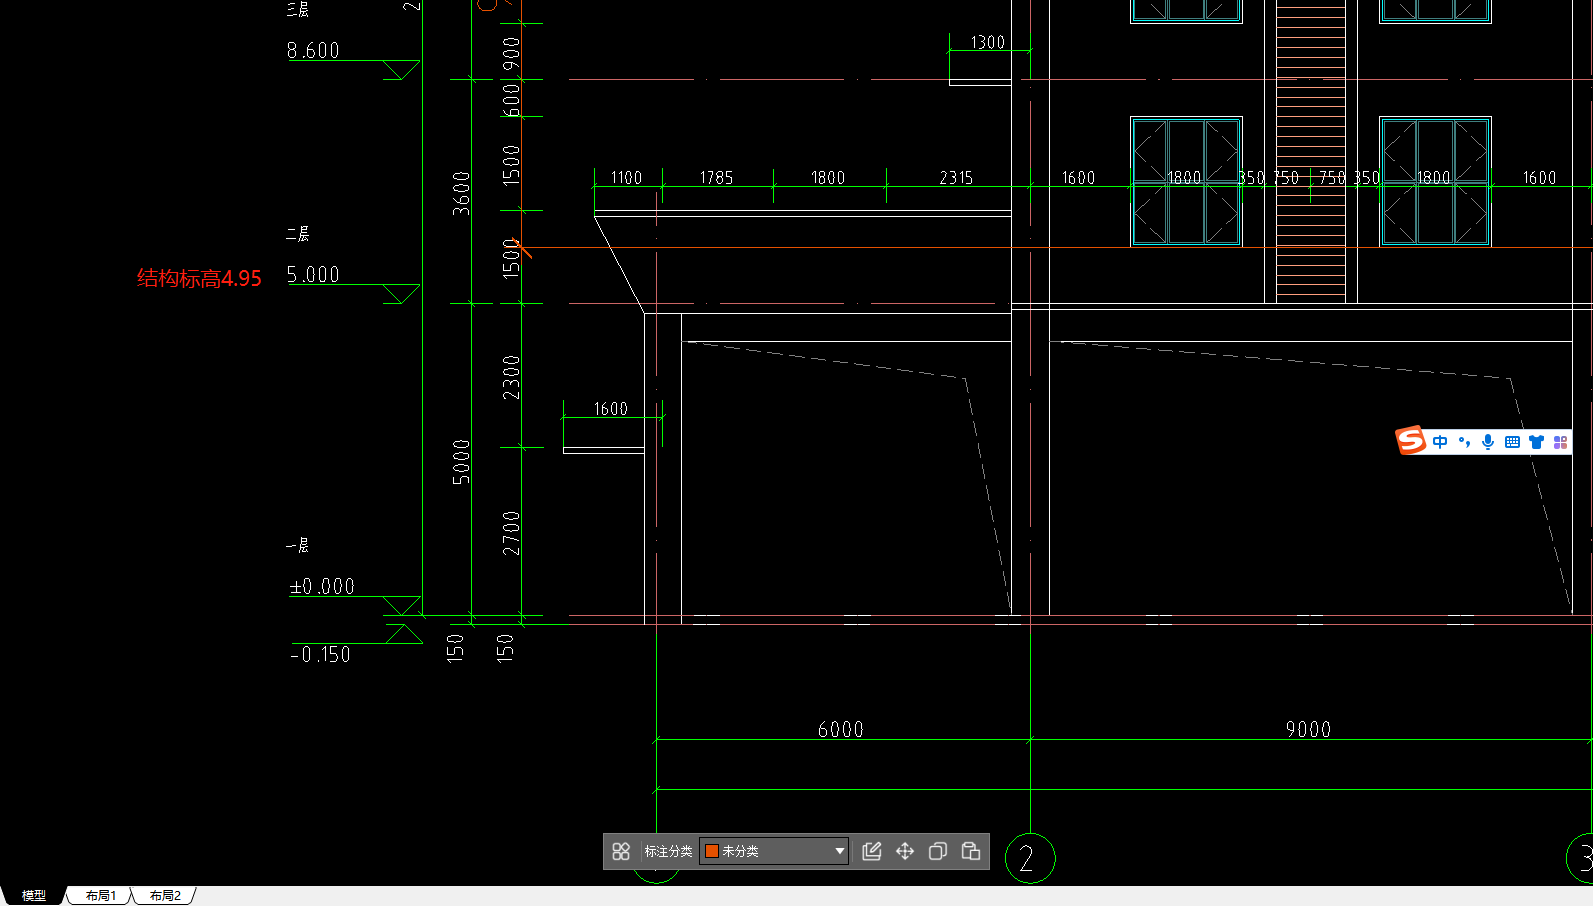Viewport: 1593px width, 906px height.
Task: Click the 一层 floor label
Action: point(298,545)
